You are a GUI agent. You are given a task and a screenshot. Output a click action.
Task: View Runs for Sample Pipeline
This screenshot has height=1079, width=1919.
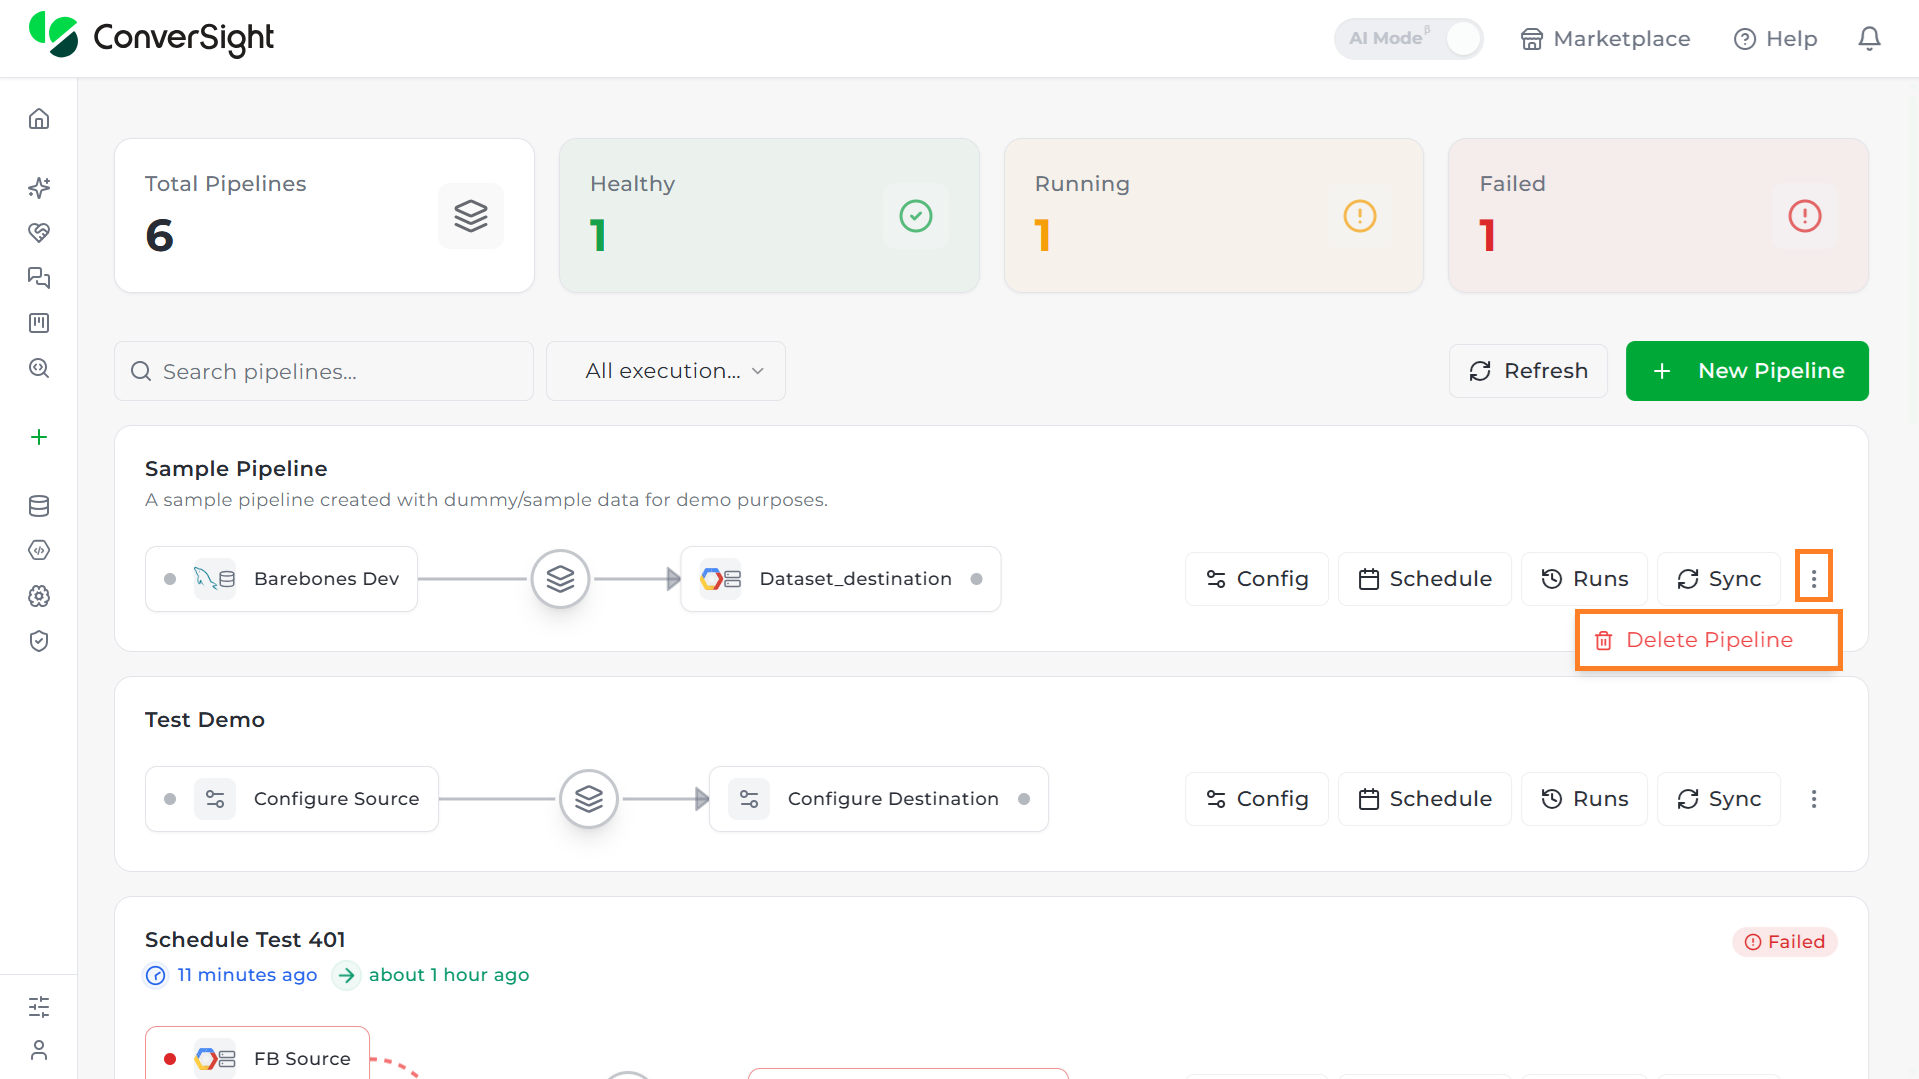1584,579
